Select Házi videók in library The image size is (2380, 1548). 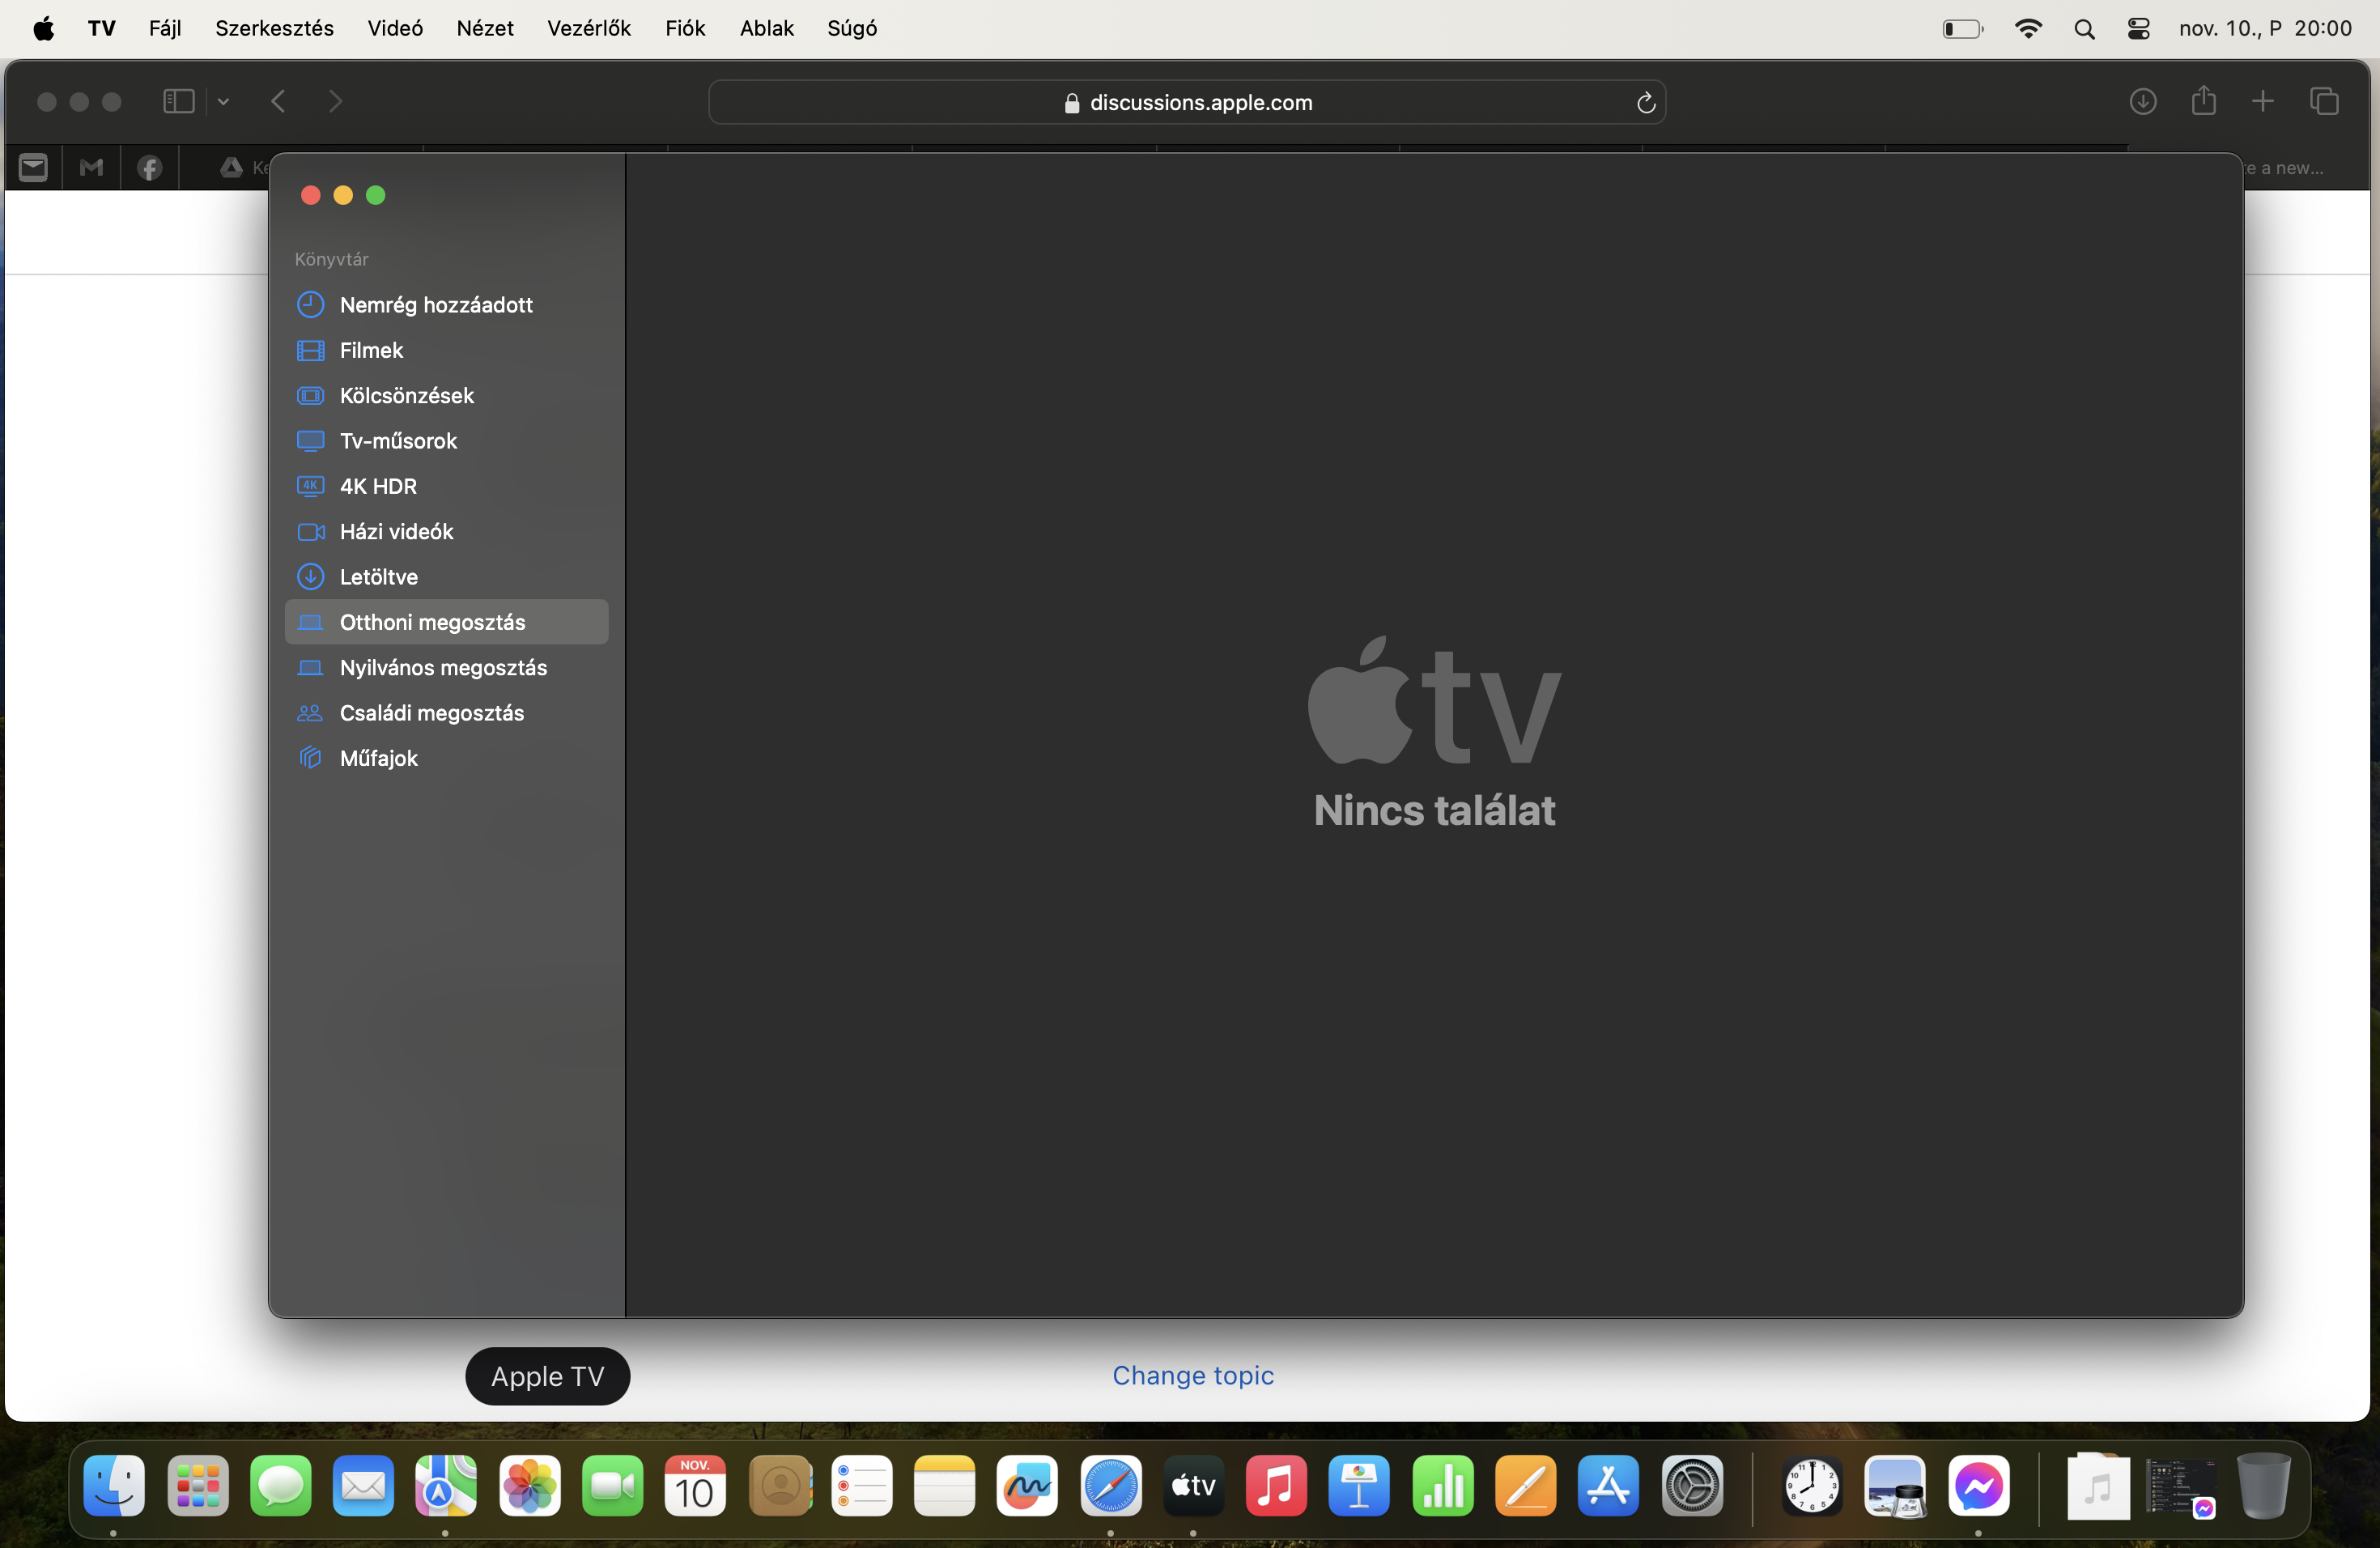coord(396,531)
